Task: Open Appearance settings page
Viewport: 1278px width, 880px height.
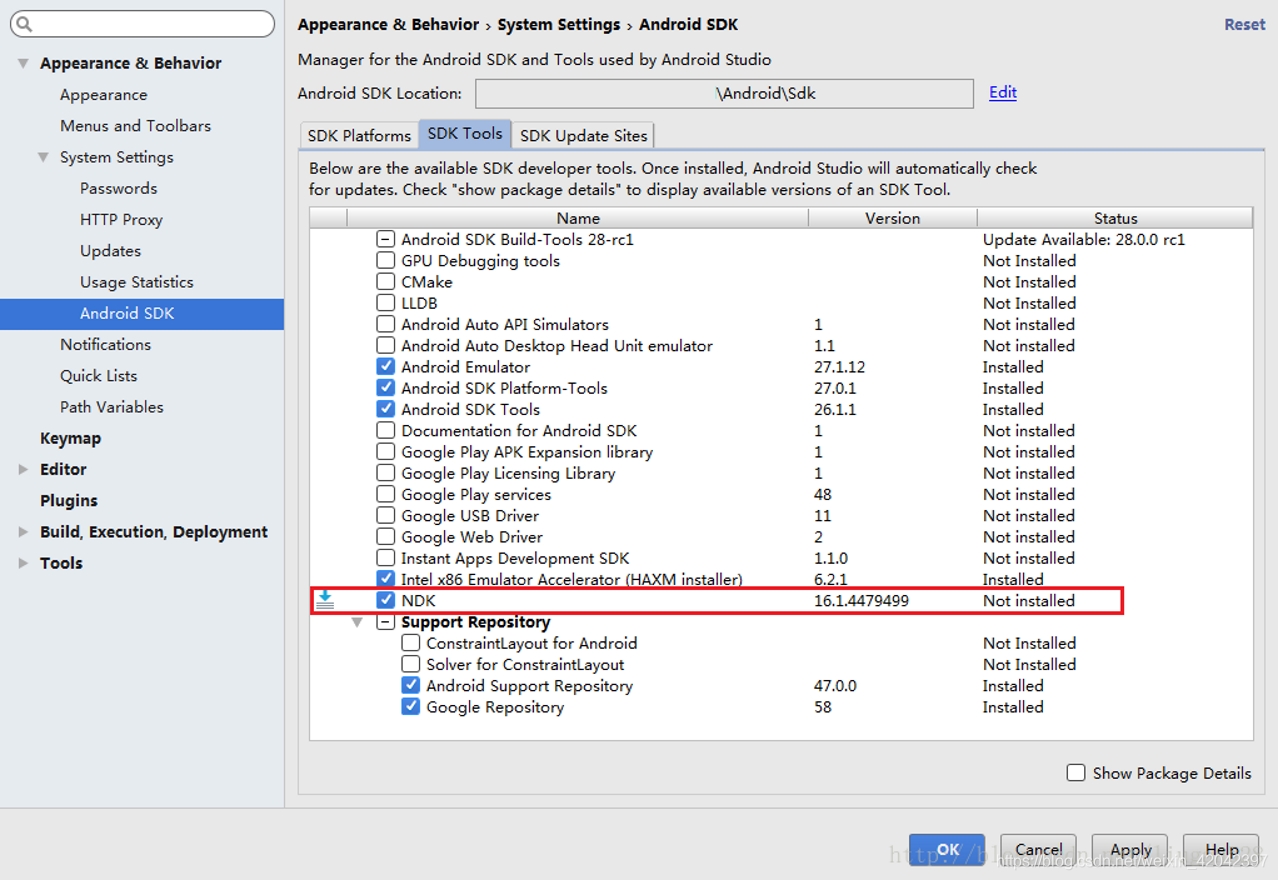Action: [103, 94]
